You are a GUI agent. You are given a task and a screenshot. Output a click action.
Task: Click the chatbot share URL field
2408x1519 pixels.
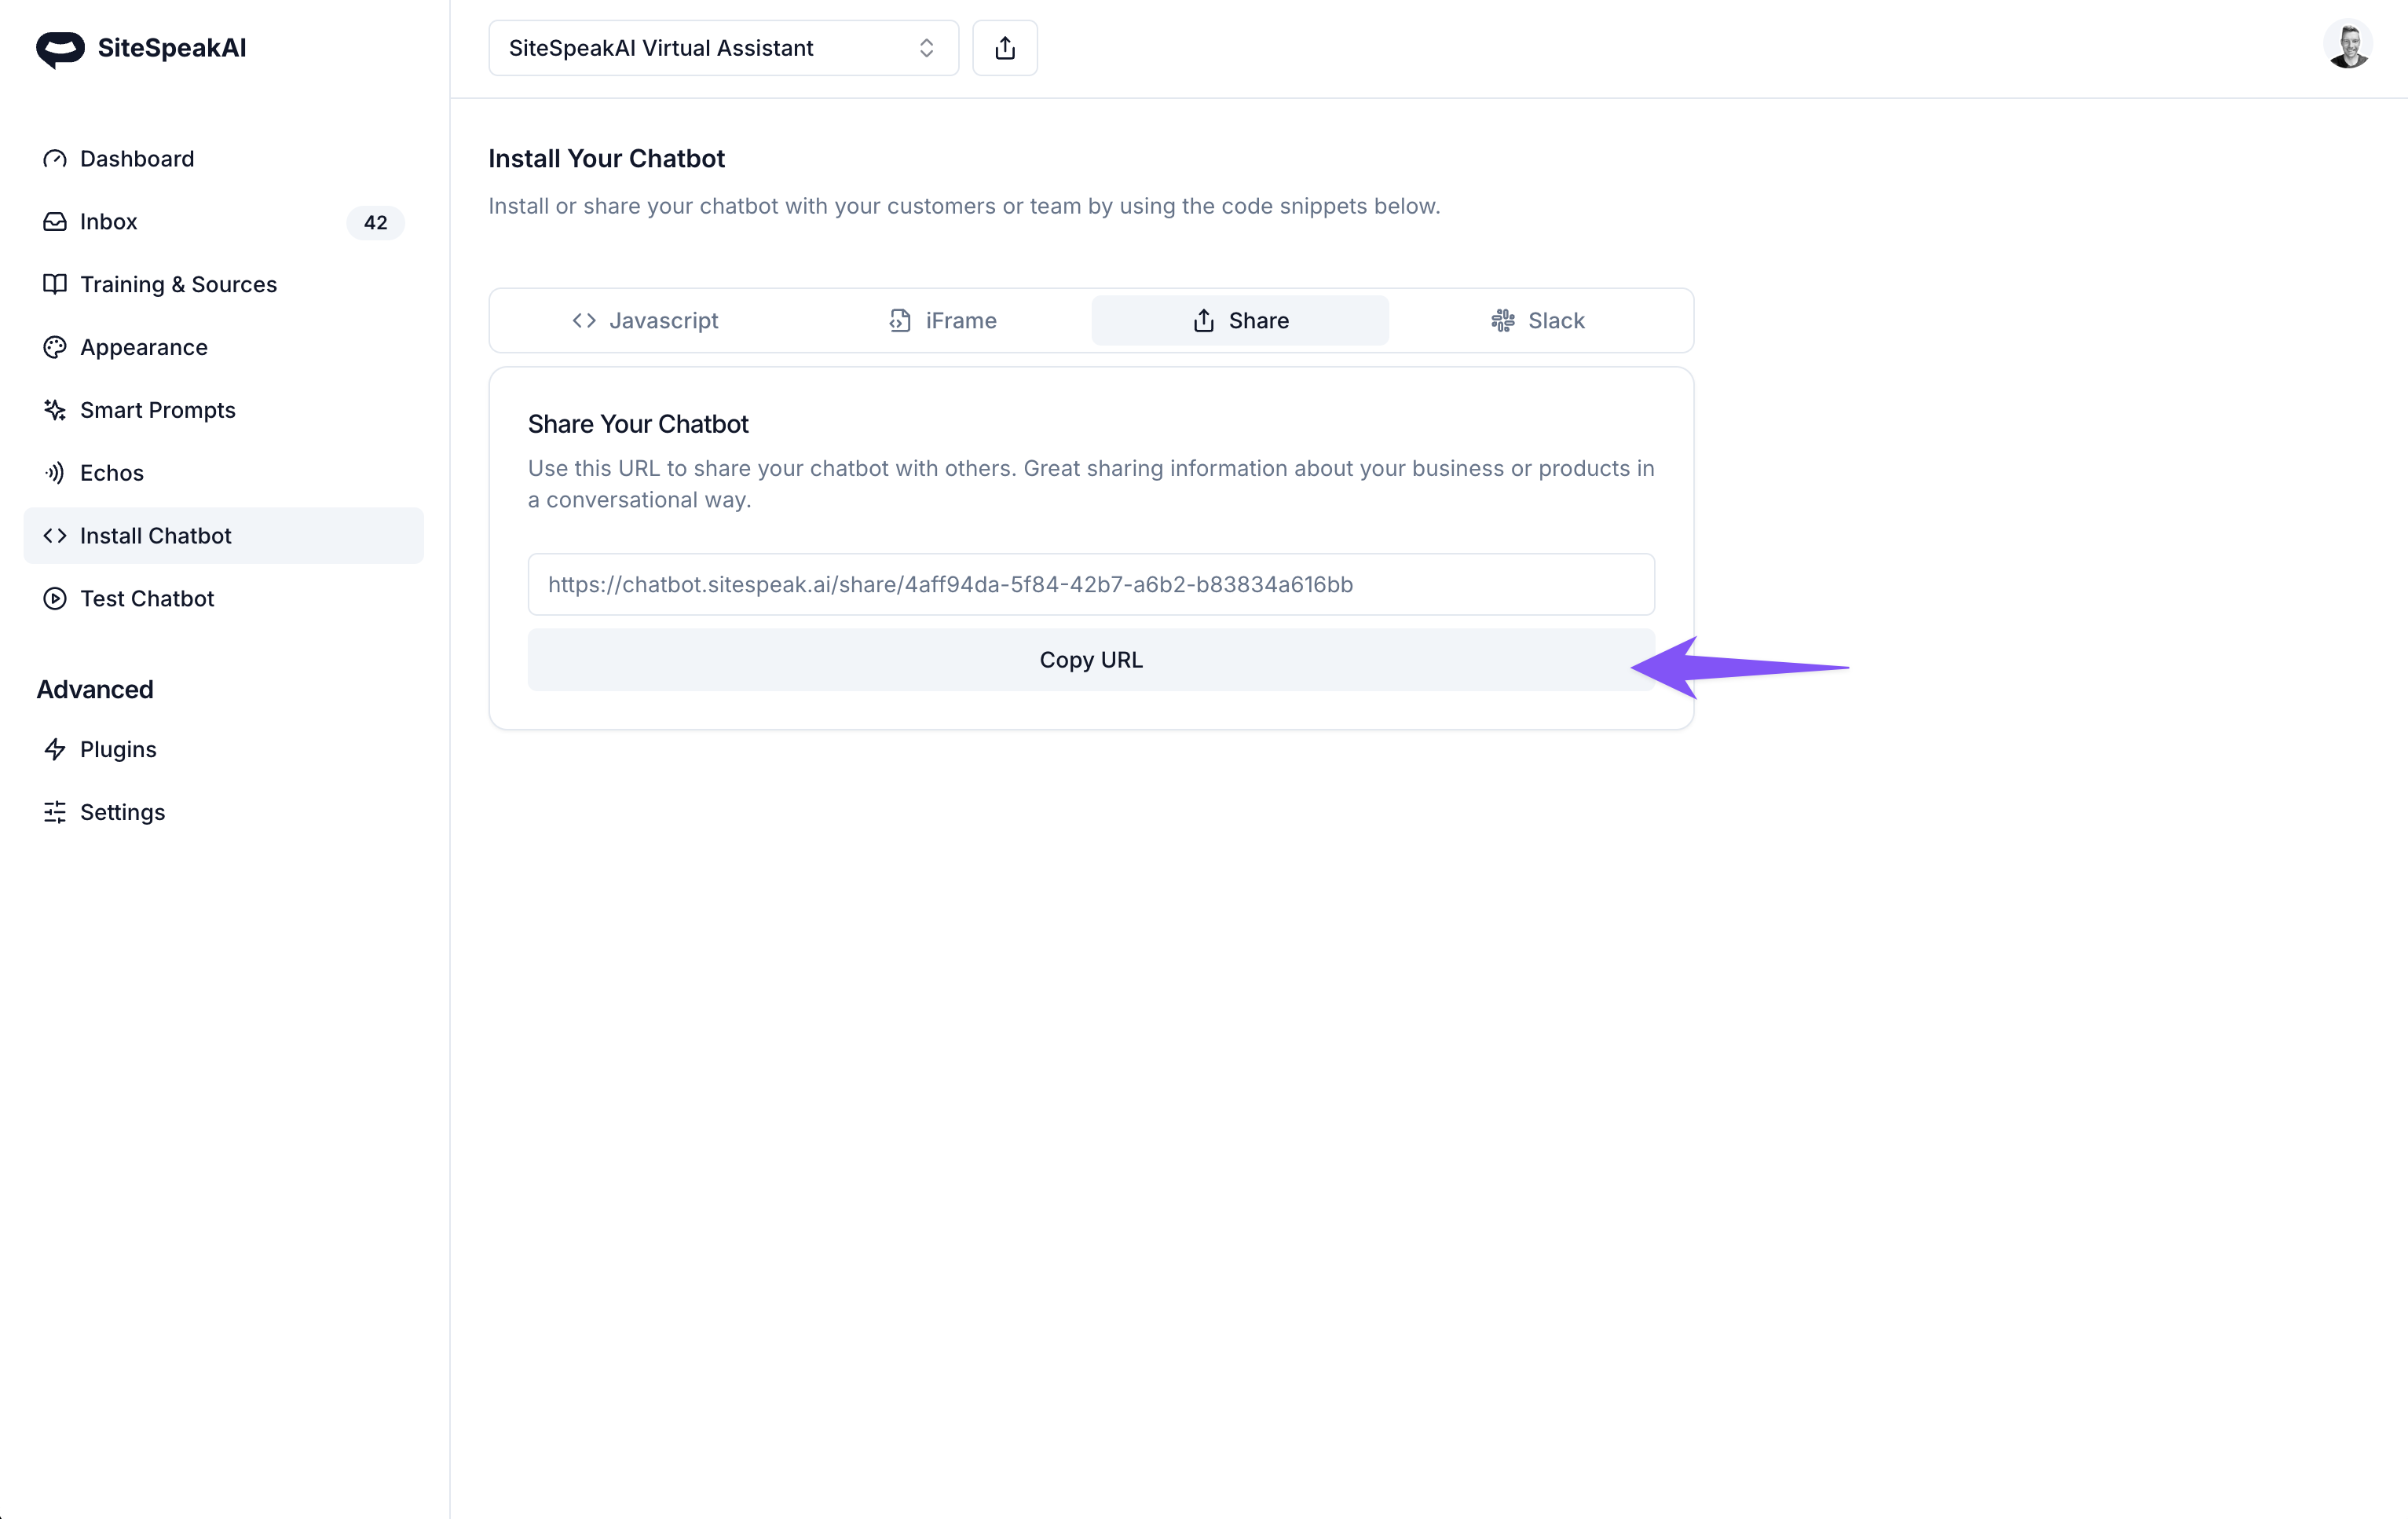(1090, 584)
